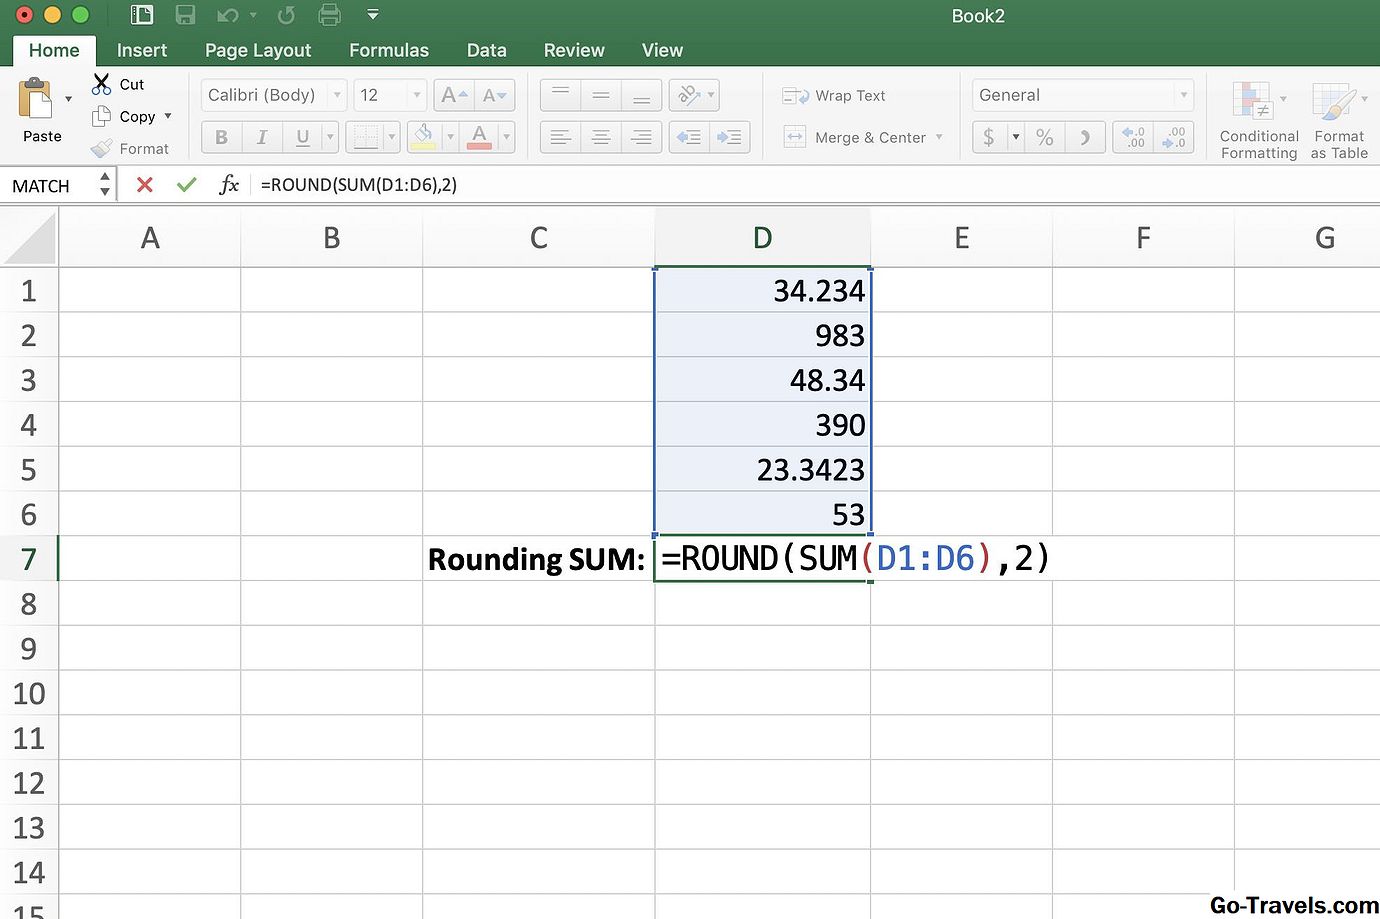
Task: Switch to the Formulas tab
Action: [x=388, y=49]
